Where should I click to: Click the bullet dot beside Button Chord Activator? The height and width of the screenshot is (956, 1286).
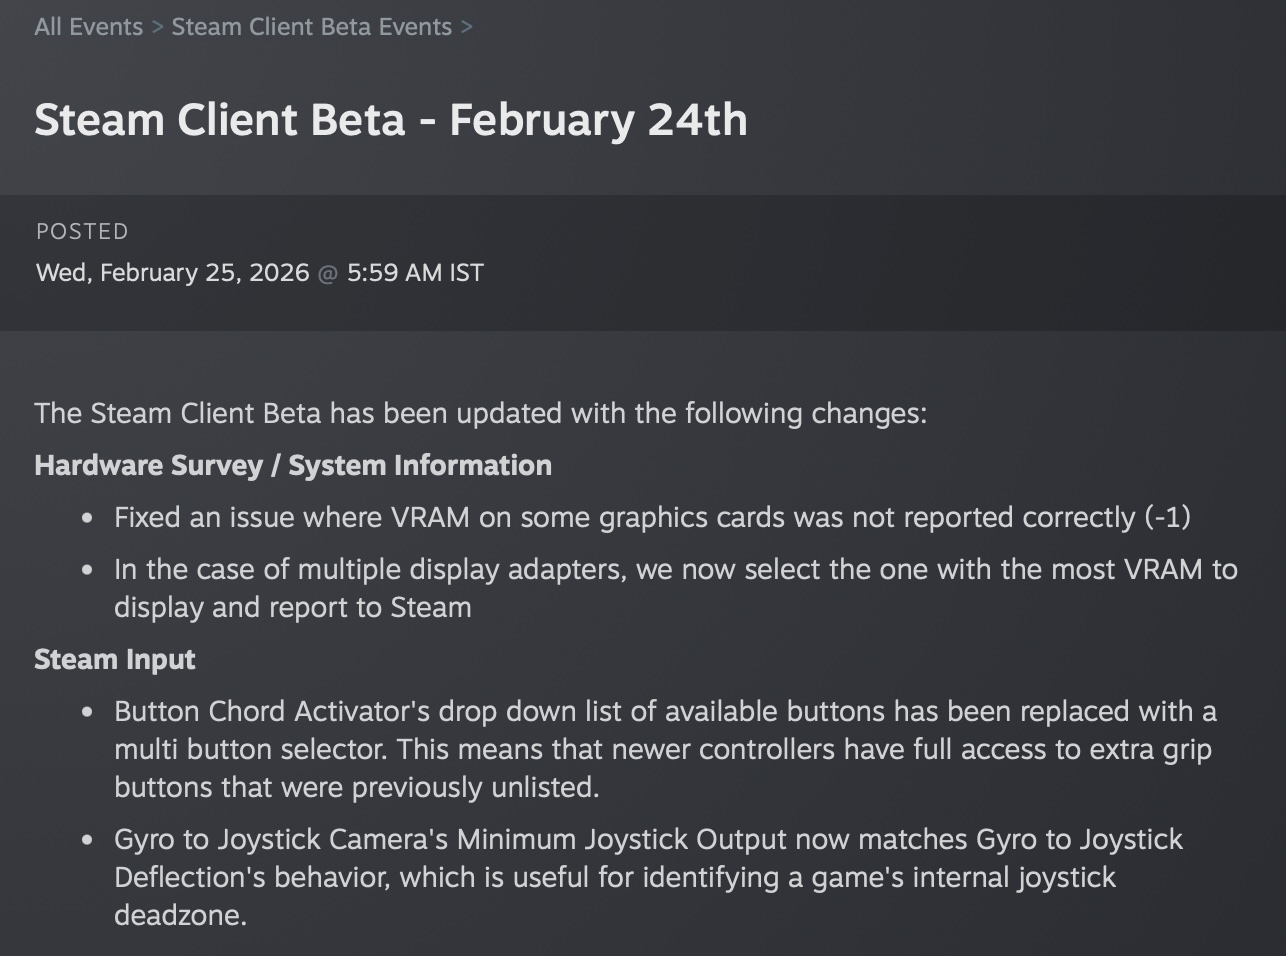pyautogui.click(x=88, y=712)
